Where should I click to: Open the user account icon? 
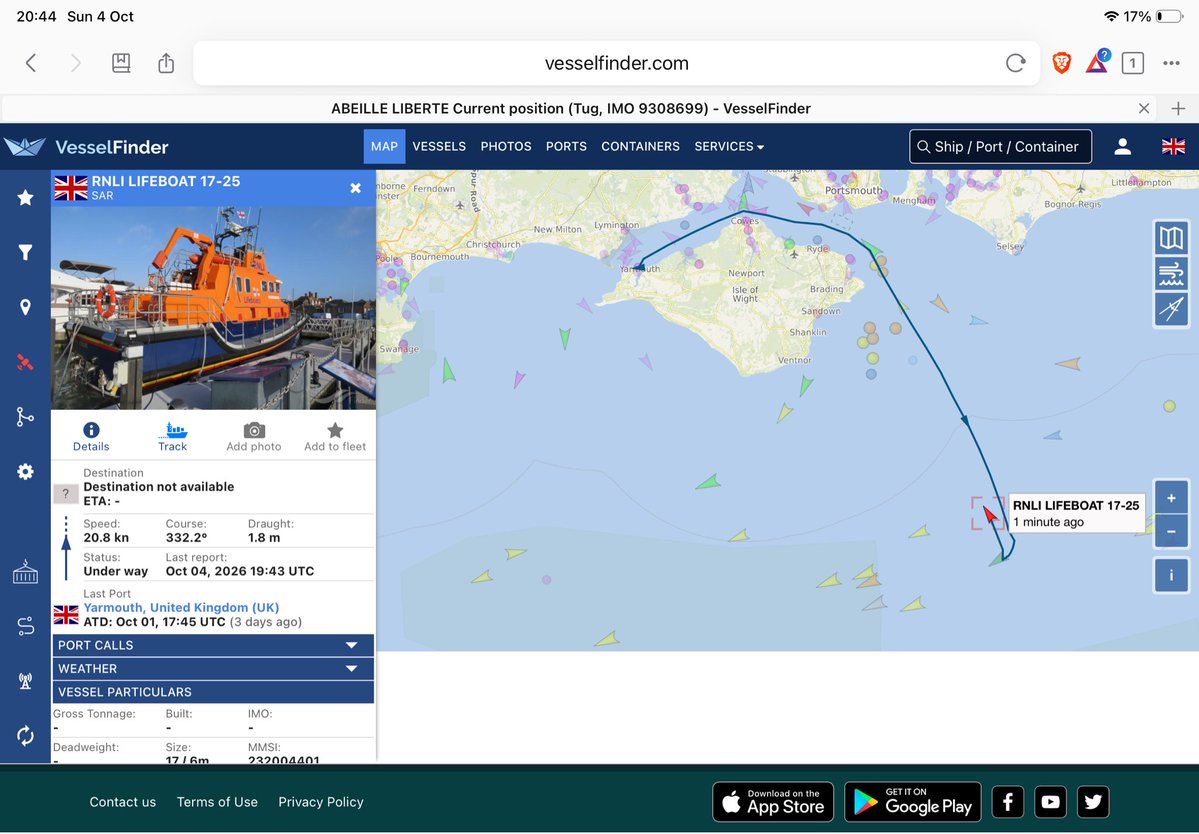[1123, 147]
